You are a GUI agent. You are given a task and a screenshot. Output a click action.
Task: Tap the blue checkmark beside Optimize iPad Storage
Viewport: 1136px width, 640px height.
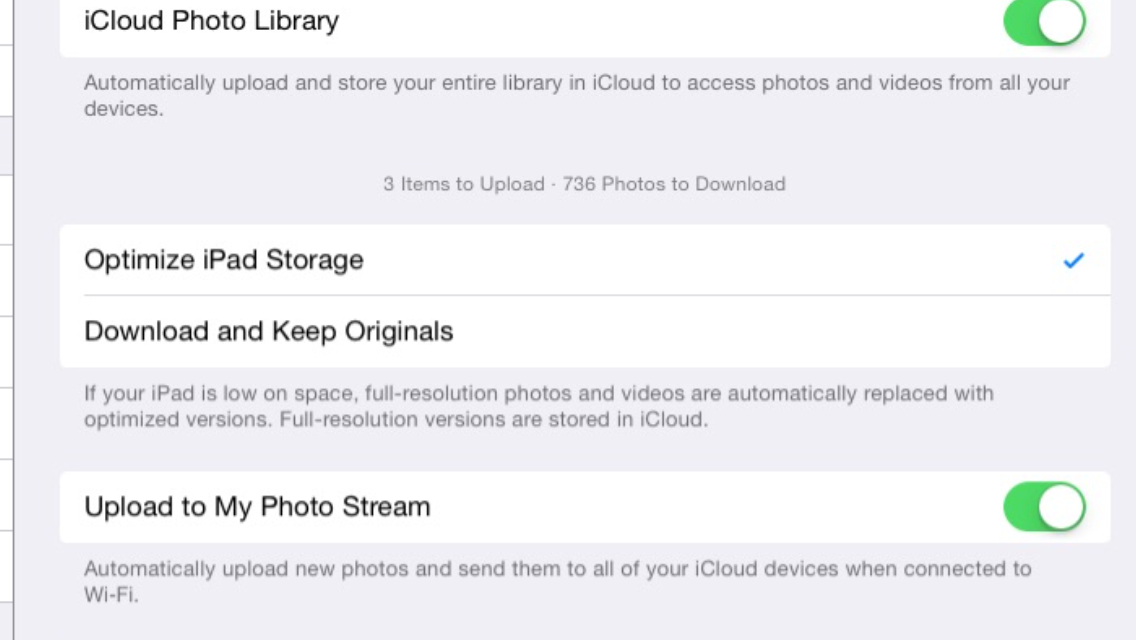click(1073, 261)
